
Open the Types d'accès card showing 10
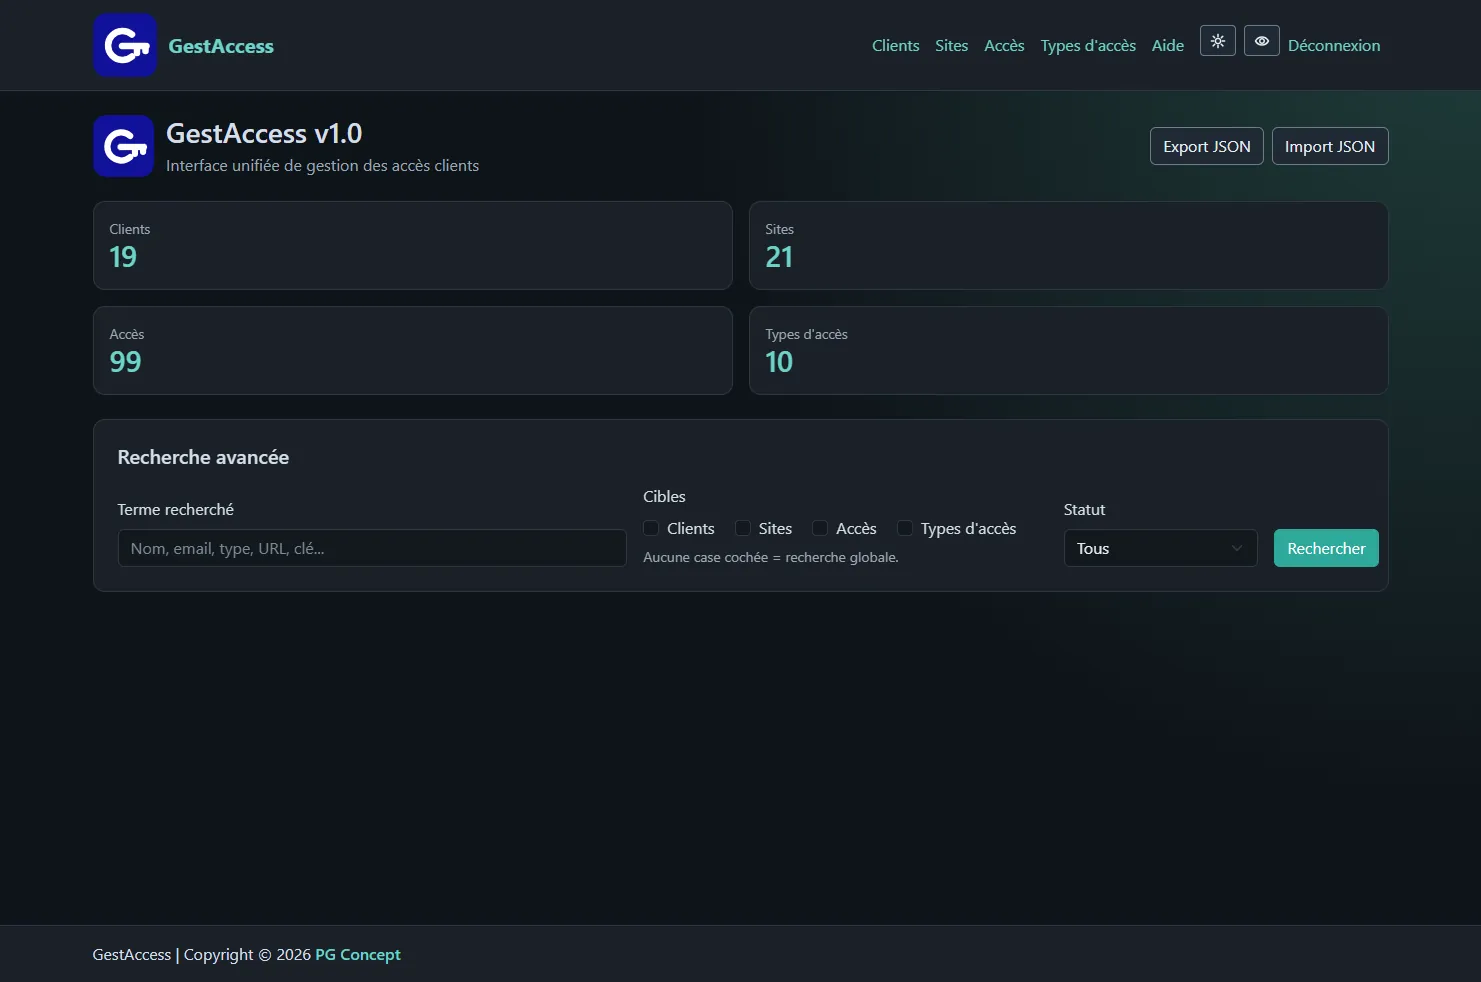pyautogui.click(x=1068, y=351)
